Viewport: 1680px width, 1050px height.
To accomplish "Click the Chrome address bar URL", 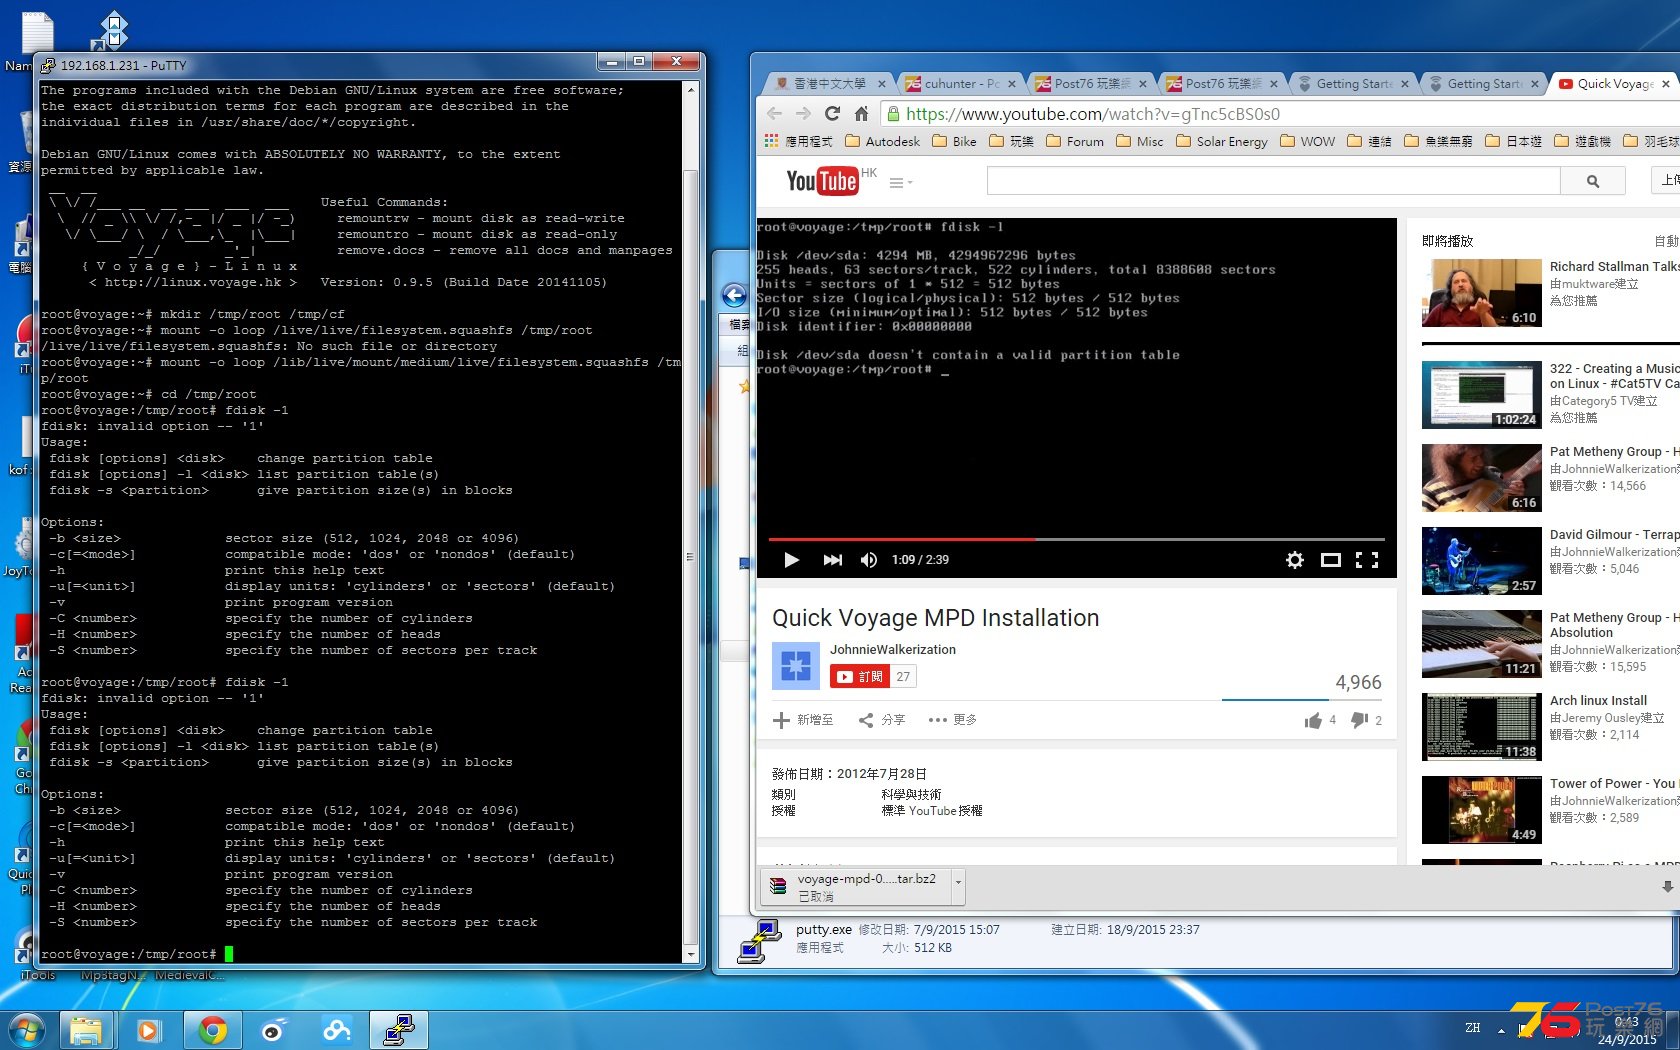I will click(x=1092, y=114).
